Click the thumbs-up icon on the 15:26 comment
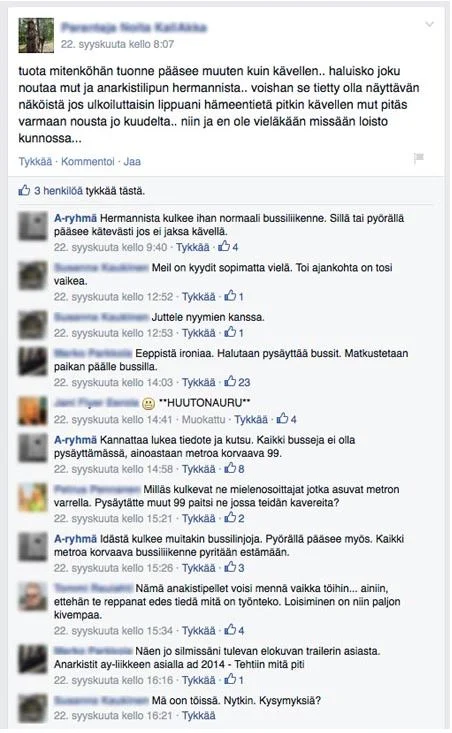Screen dimensions: 452x733 230,568
